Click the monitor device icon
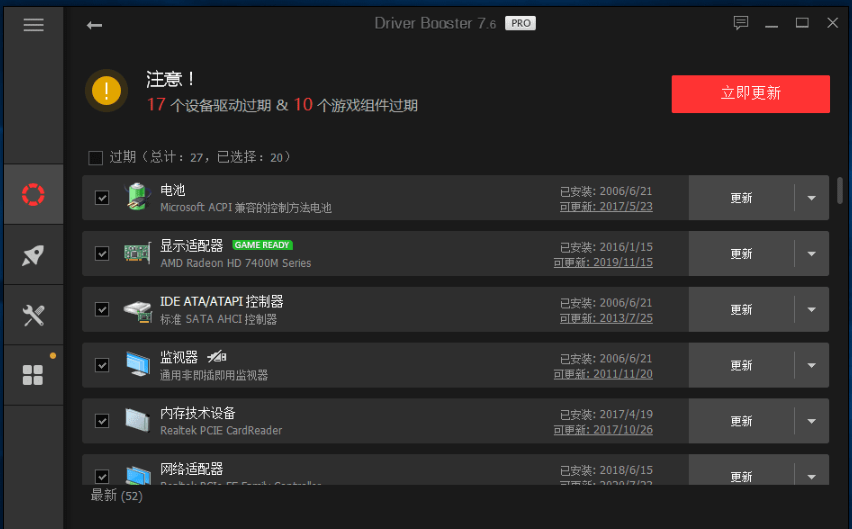This screenshot has height=529, width=852. [x=138, y=364]
